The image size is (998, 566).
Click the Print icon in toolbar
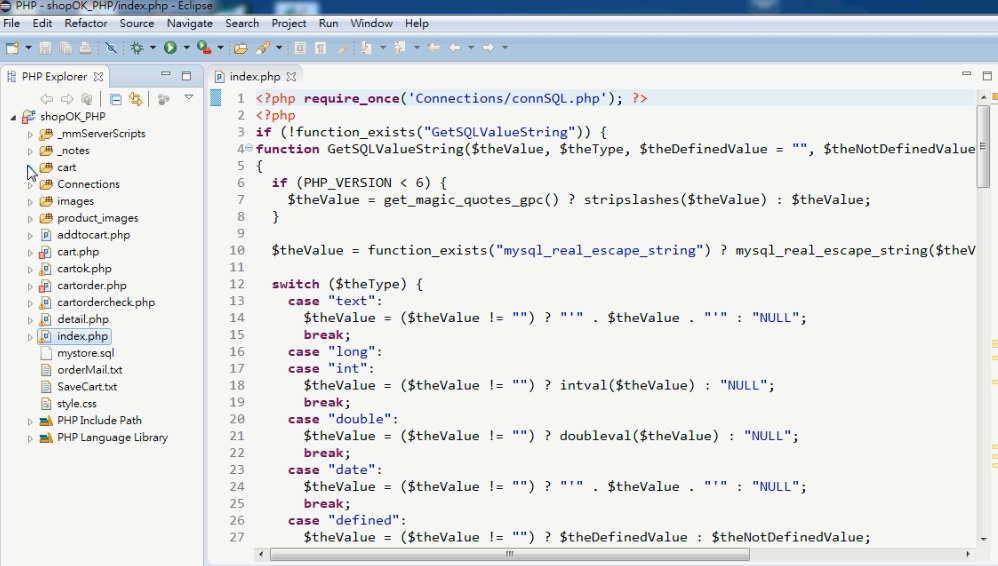click(85, 48)
